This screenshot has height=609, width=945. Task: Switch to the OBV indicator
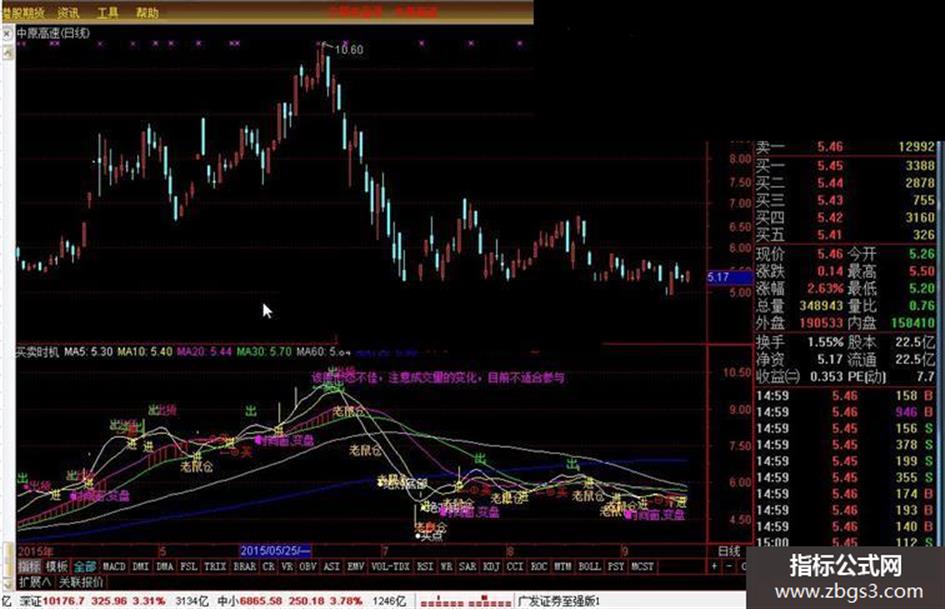coord(308,567)
